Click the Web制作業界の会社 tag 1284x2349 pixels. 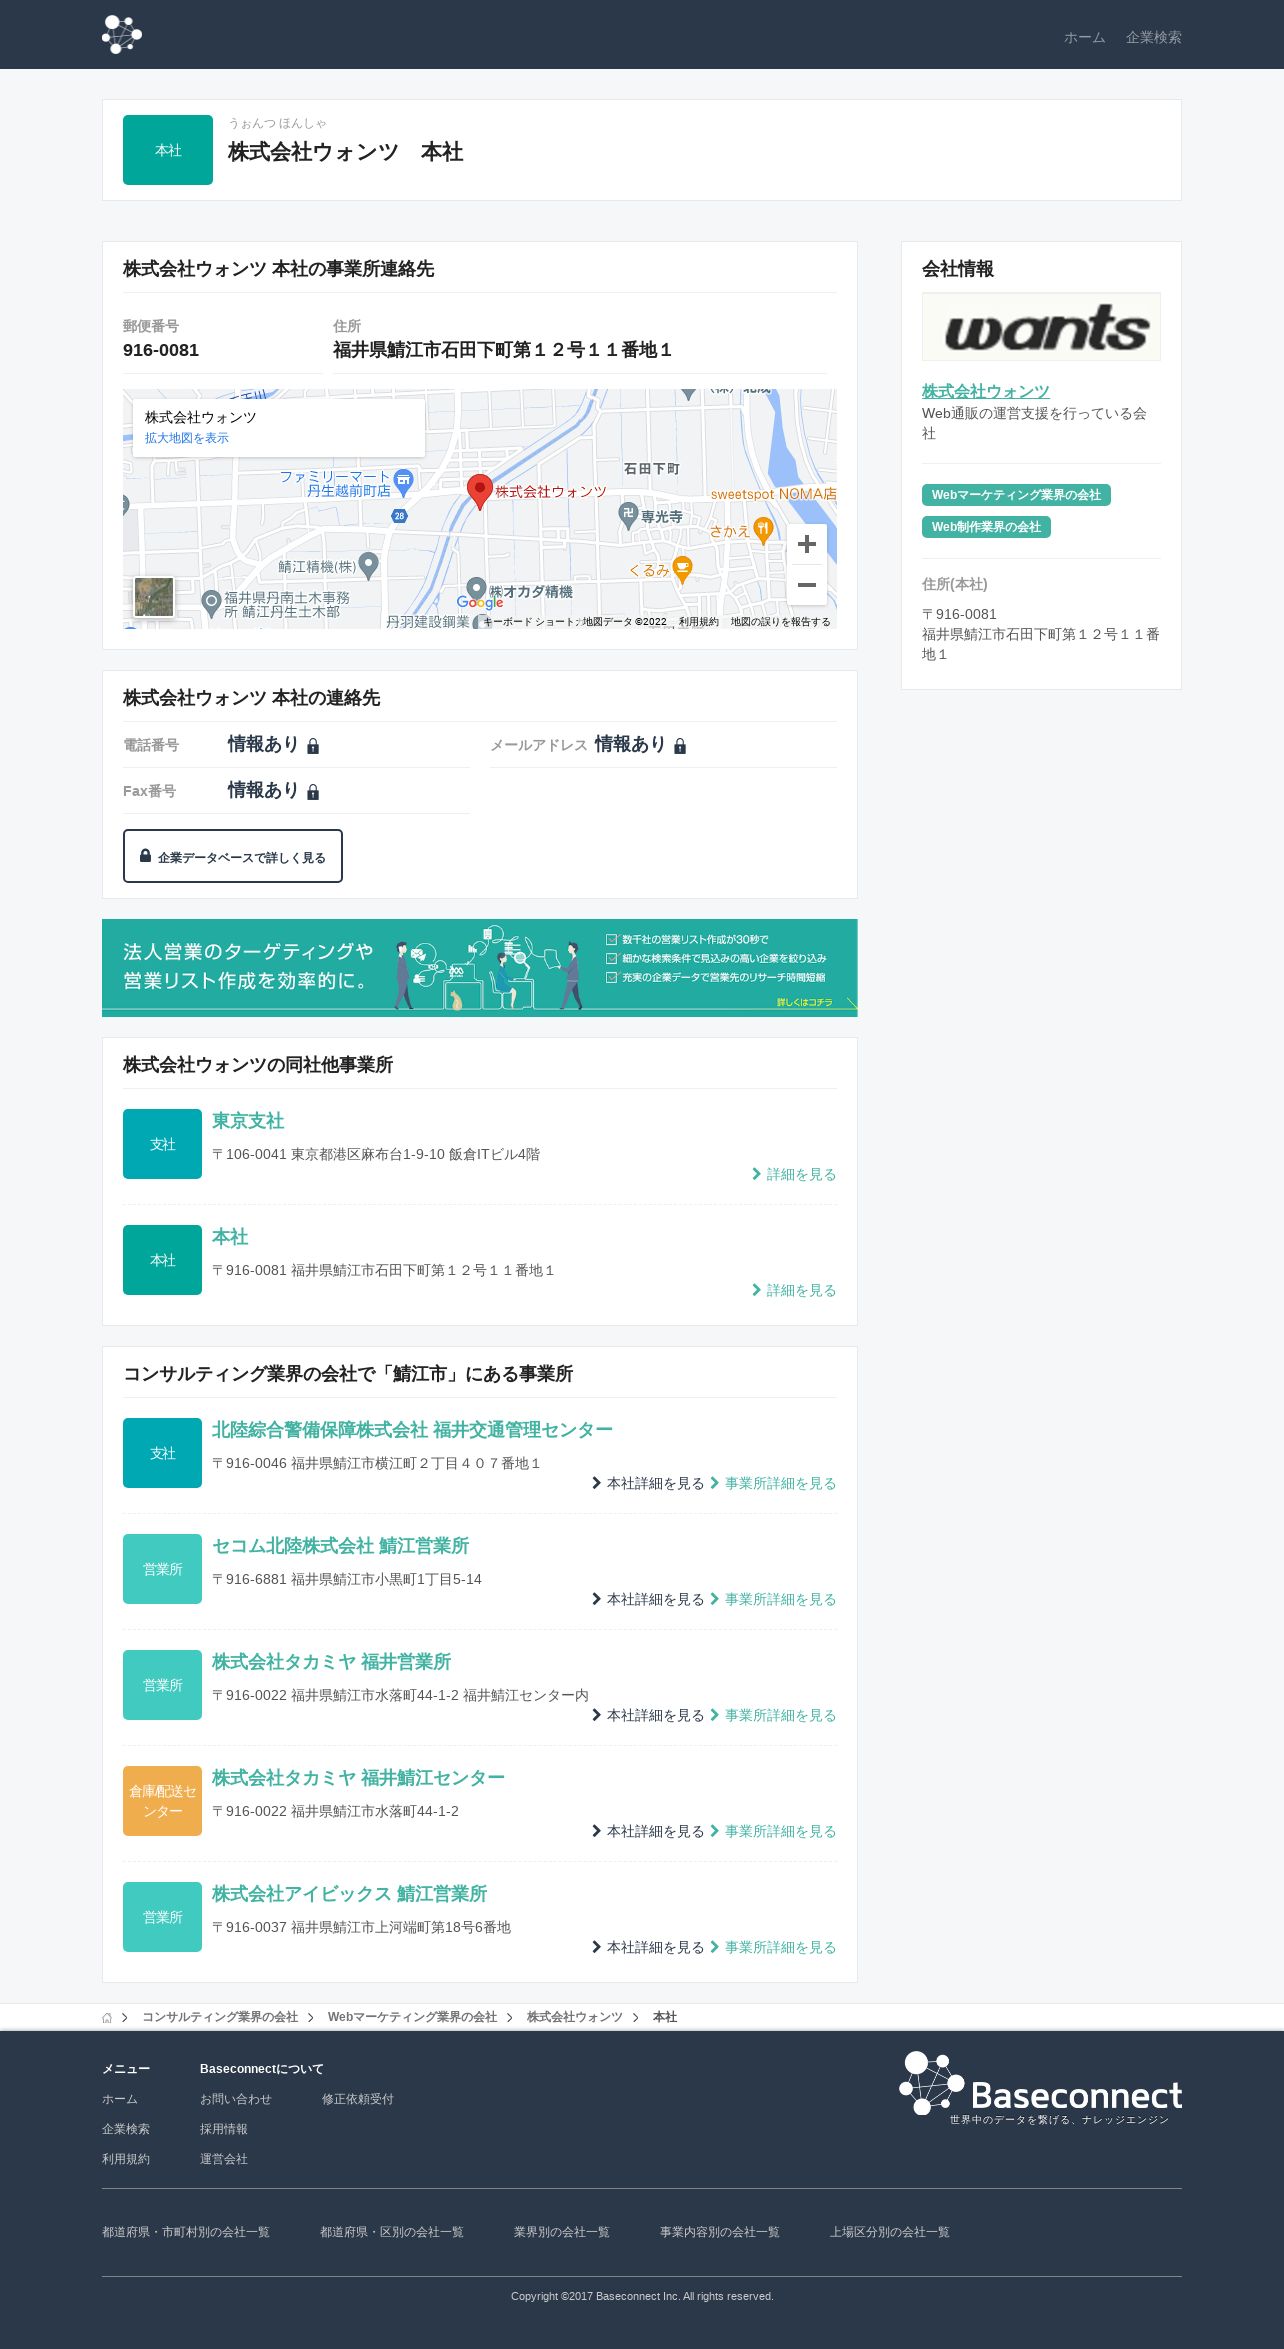click(x=986, y=527)
